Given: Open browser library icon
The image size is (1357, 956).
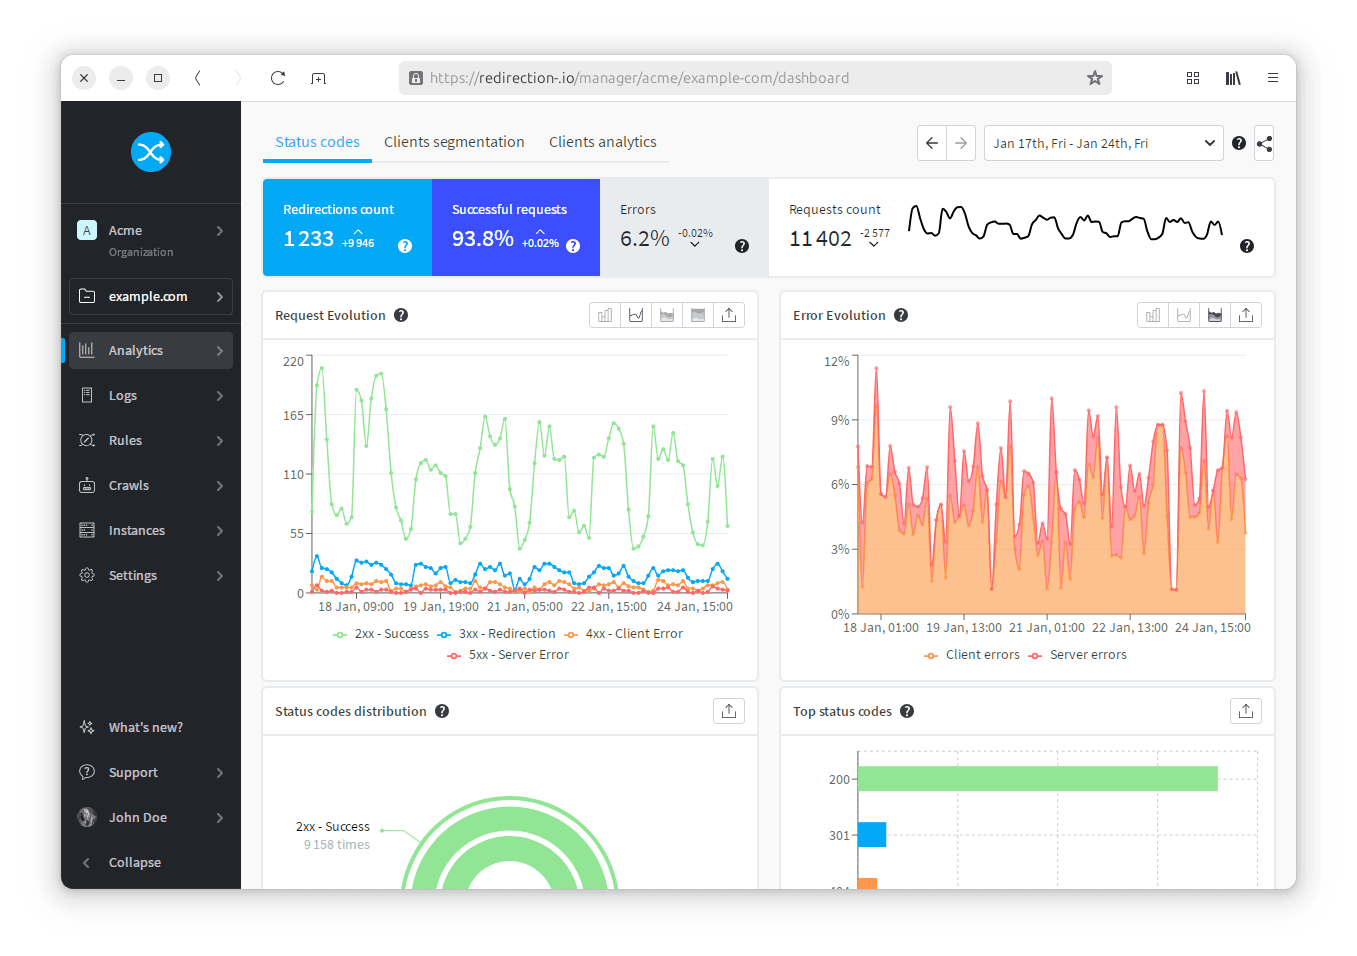Looking at the screenshot, I should point(1233,78).
